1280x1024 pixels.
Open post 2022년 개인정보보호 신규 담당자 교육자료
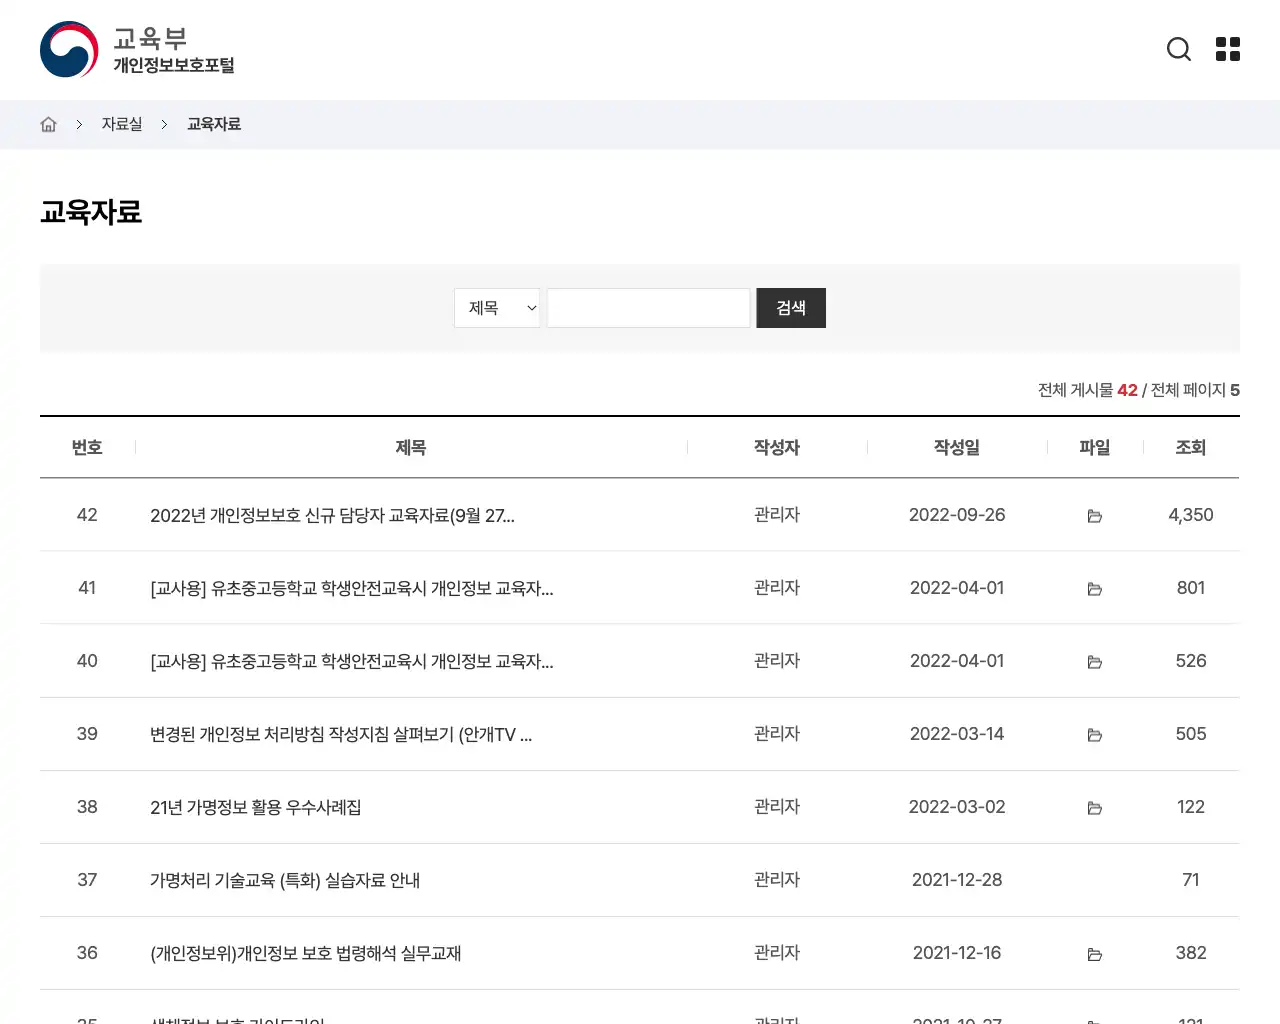[332, 515]
